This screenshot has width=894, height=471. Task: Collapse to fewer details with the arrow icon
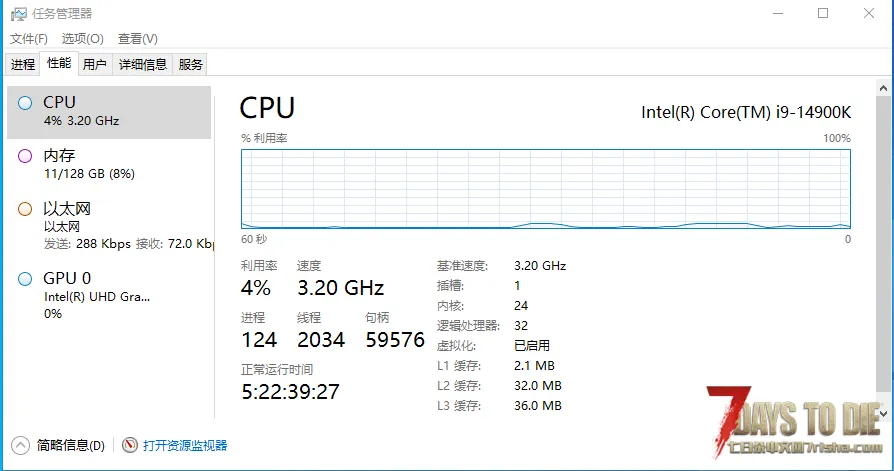(x=20, y=445)
